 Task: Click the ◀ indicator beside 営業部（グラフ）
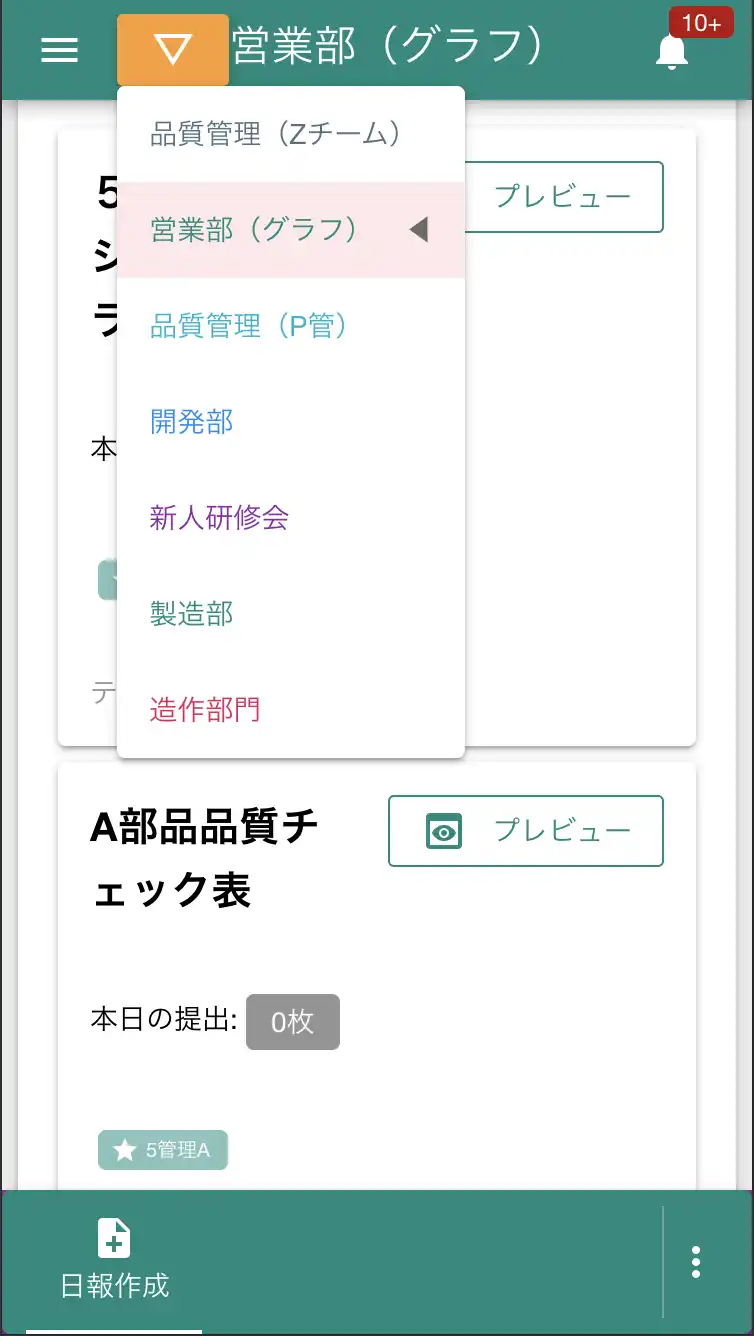418,229
